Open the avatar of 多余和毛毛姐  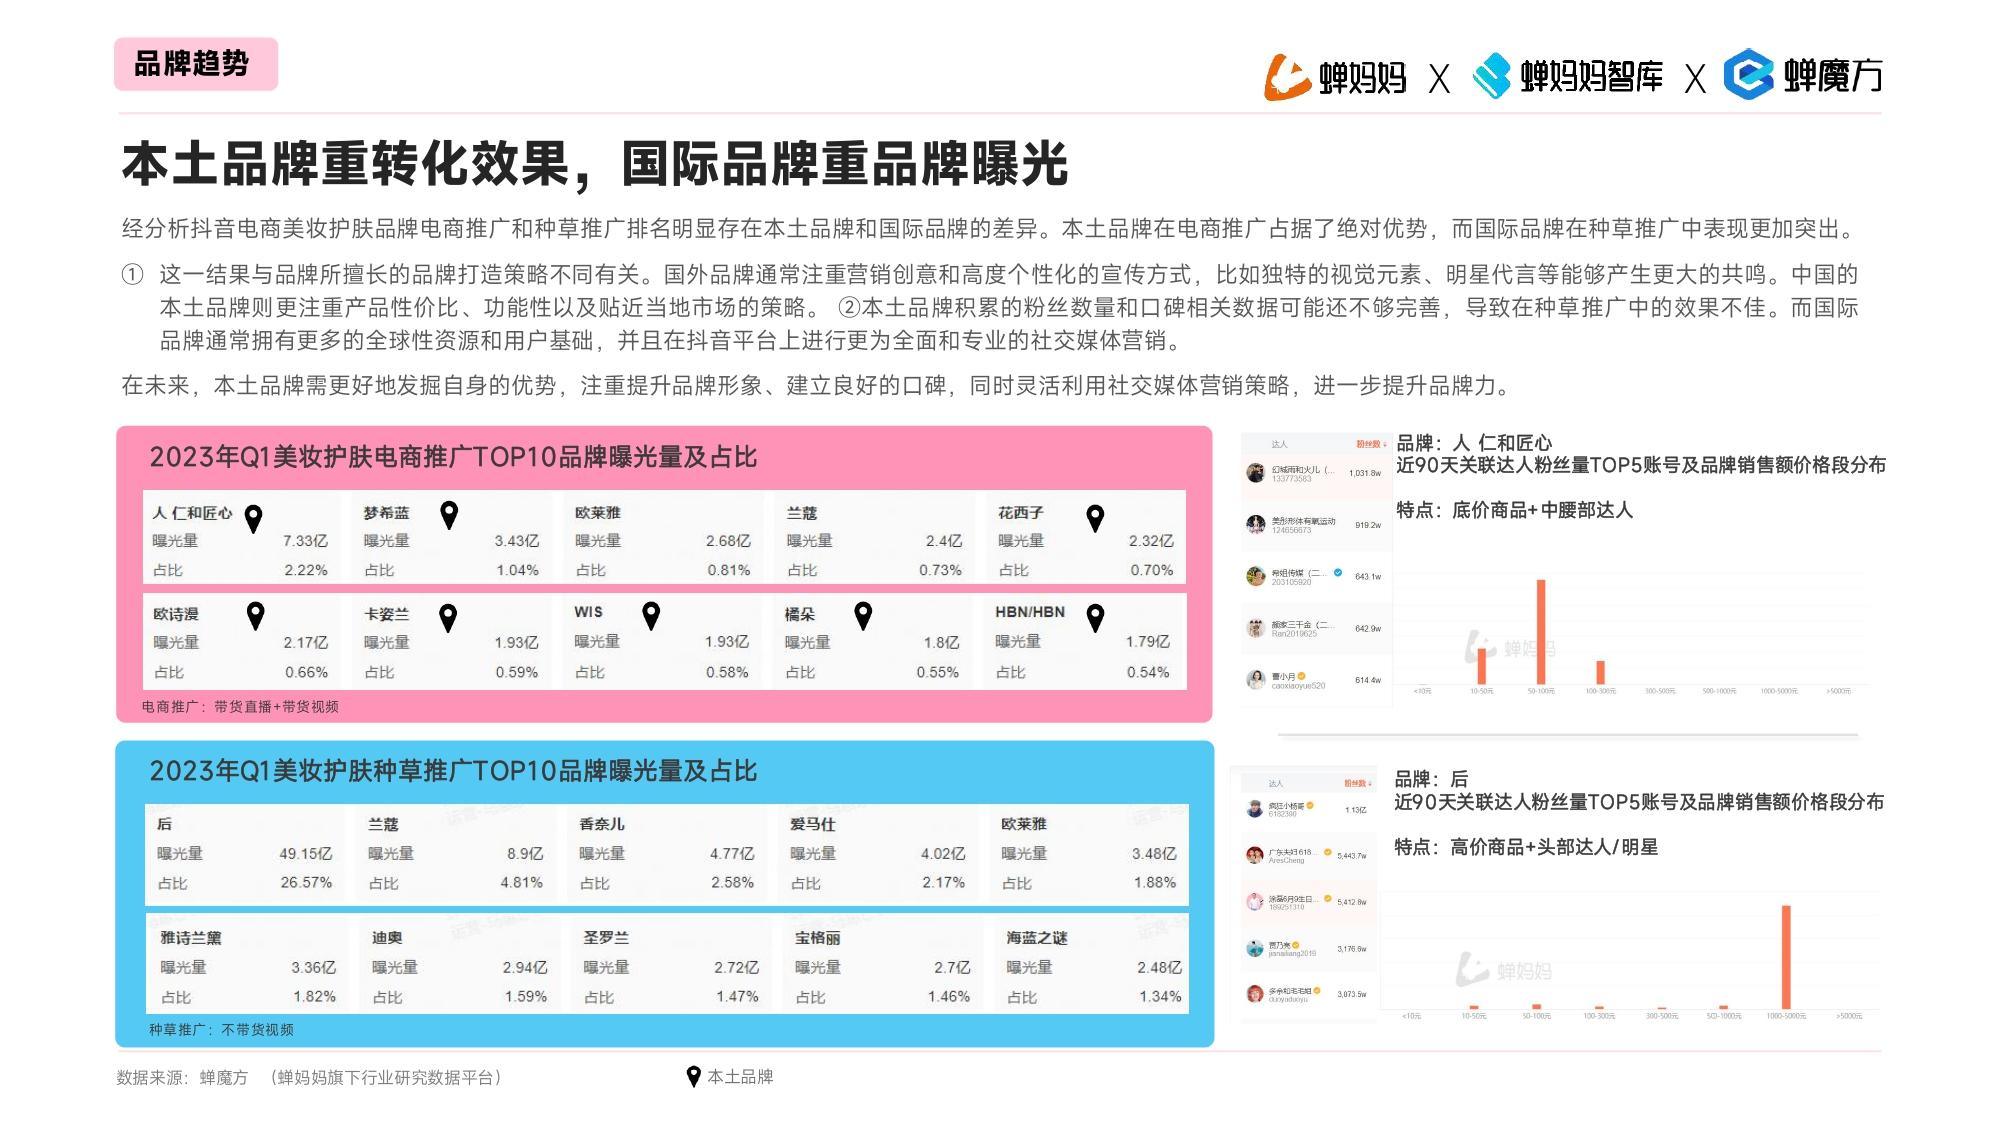click(1255, 993)
